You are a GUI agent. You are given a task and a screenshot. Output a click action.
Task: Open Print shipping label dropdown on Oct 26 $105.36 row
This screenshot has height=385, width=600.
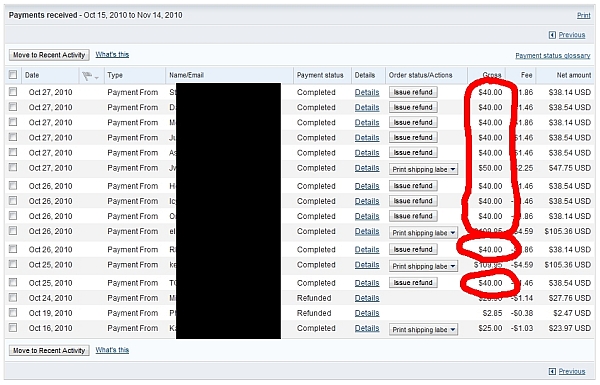tap(423, 233)
